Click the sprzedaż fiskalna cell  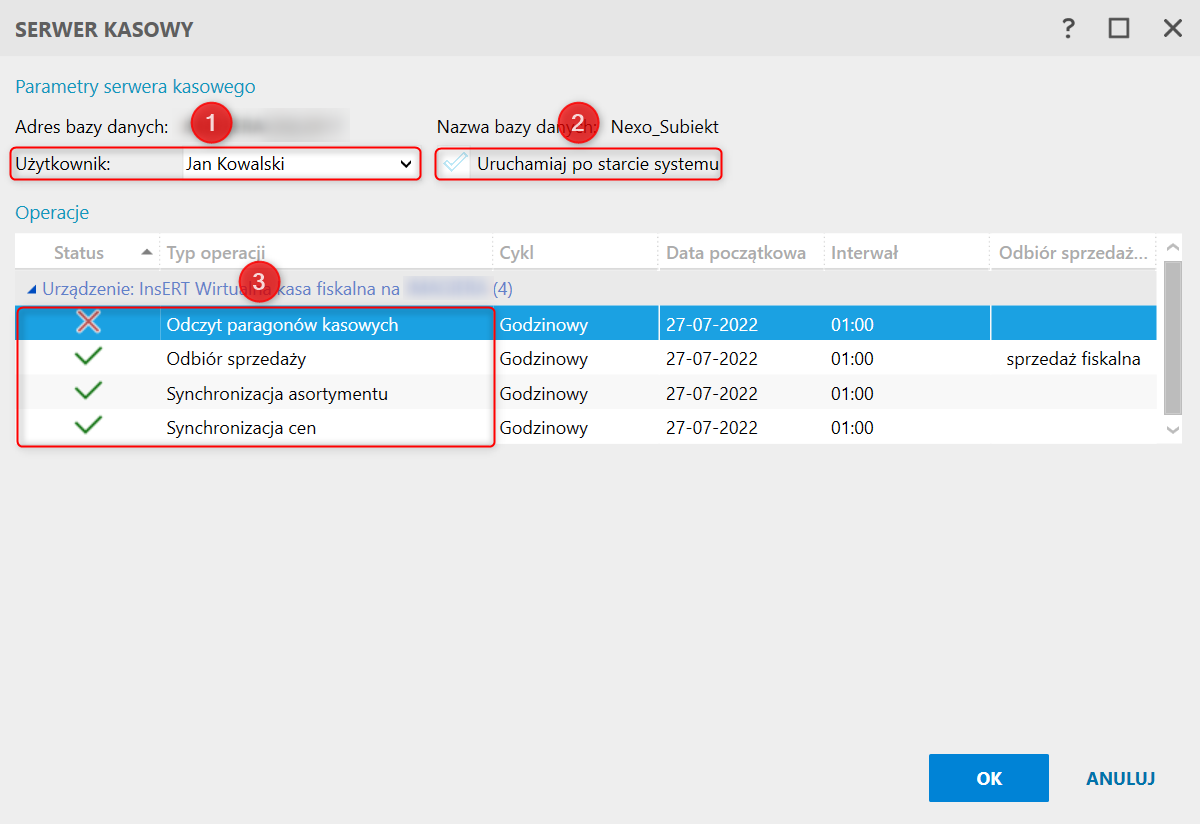tap(1073, 359)
